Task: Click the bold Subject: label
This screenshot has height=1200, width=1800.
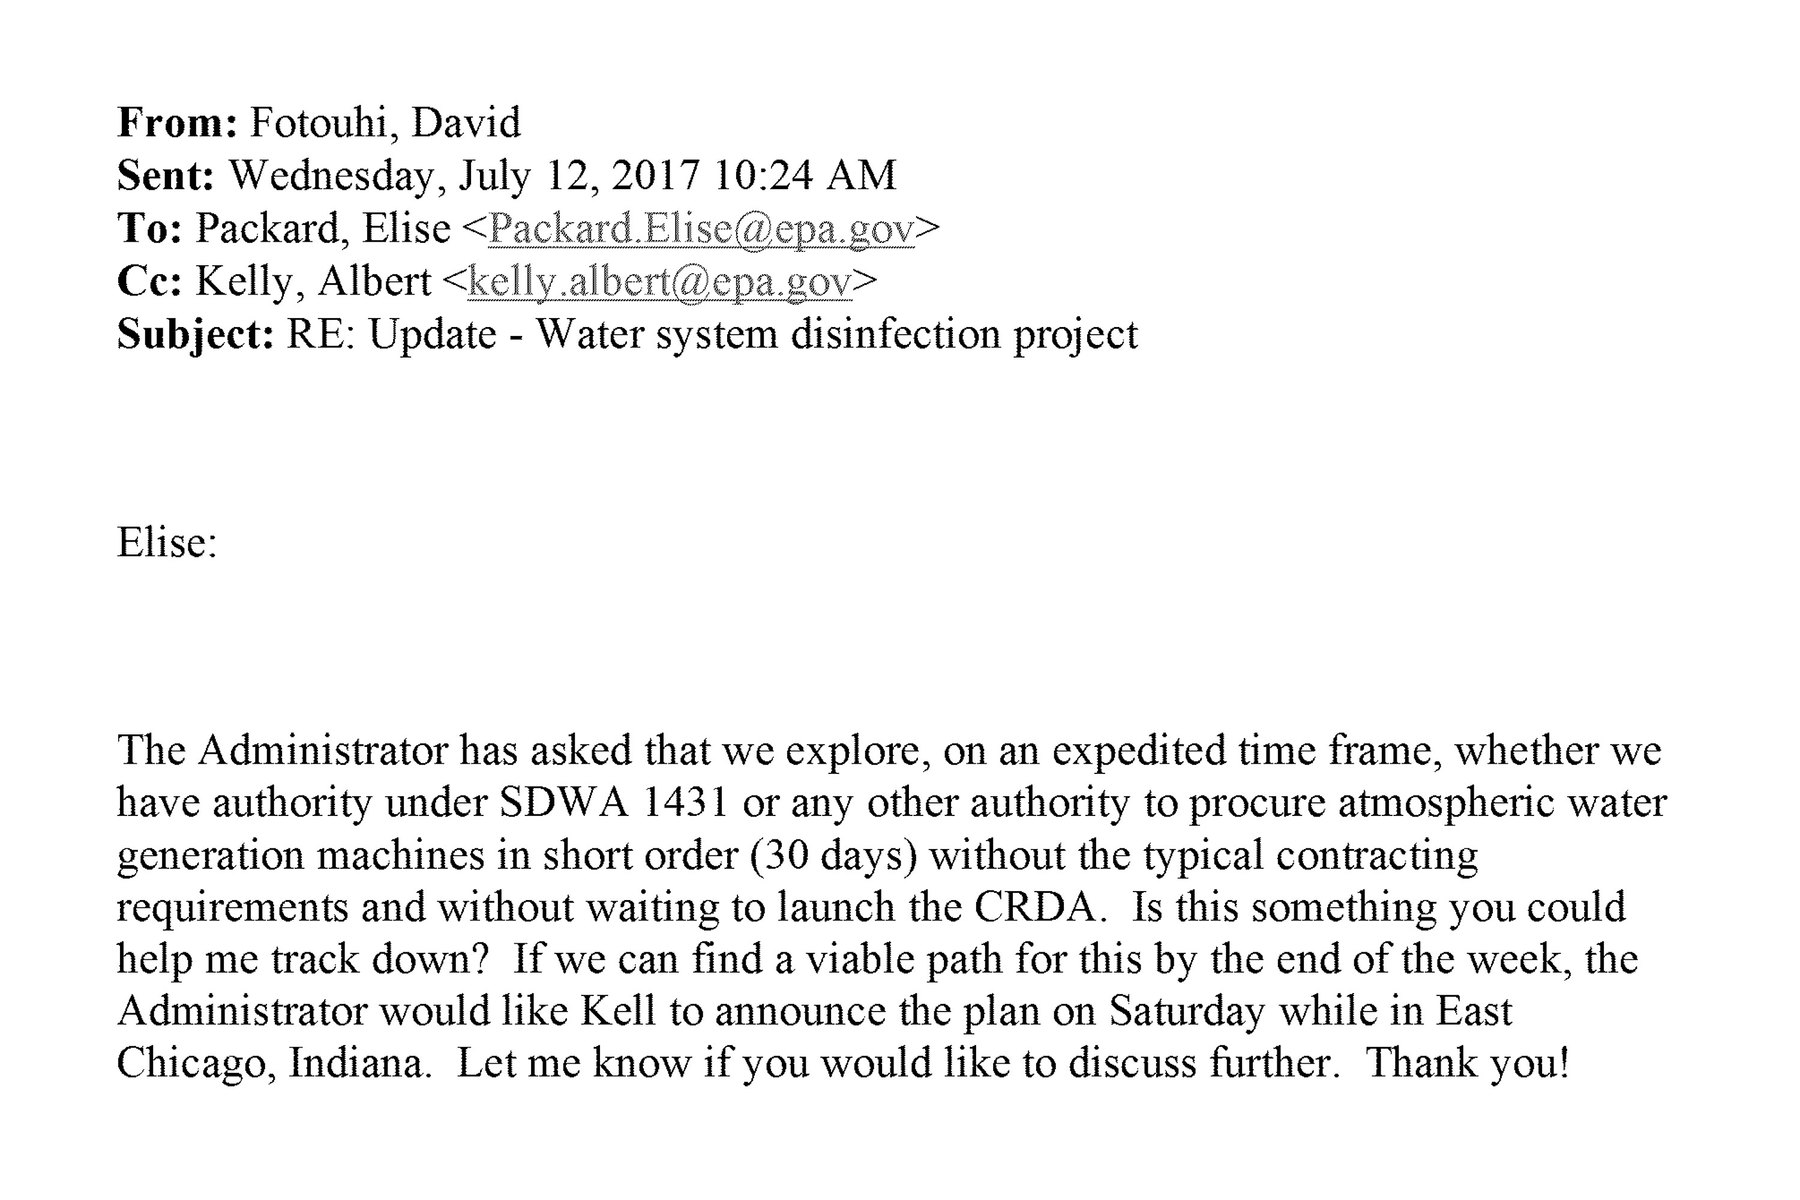Action: pos(195,334)
